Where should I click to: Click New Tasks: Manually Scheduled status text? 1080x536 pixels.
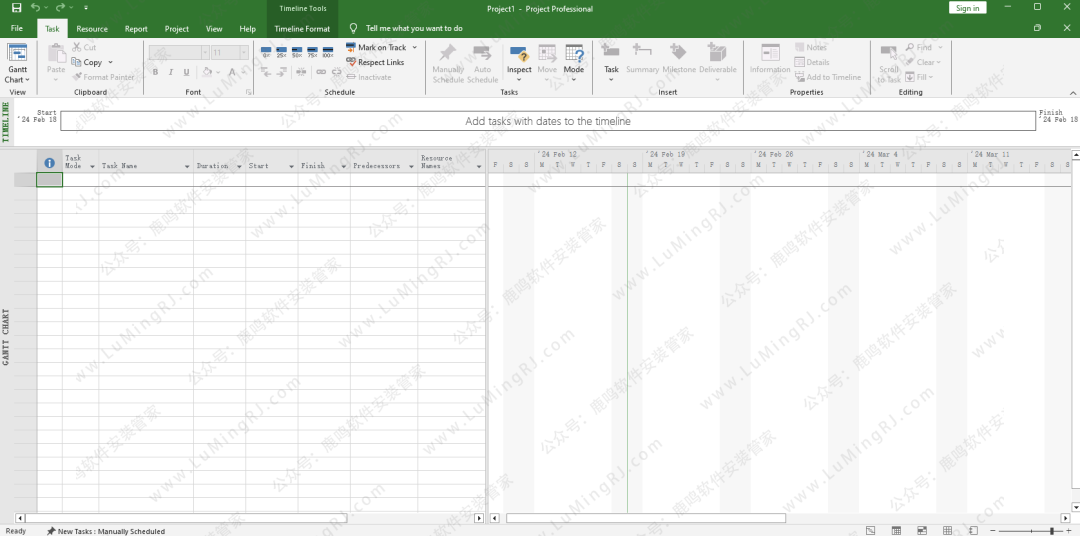point(111,531)
